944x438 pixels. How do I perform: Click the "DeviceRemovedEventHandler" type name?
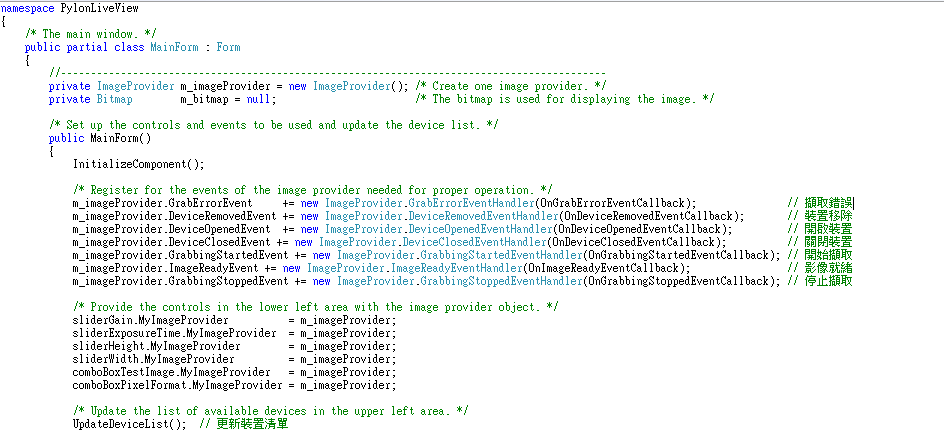pyautogui.click(x=483, y=216)
